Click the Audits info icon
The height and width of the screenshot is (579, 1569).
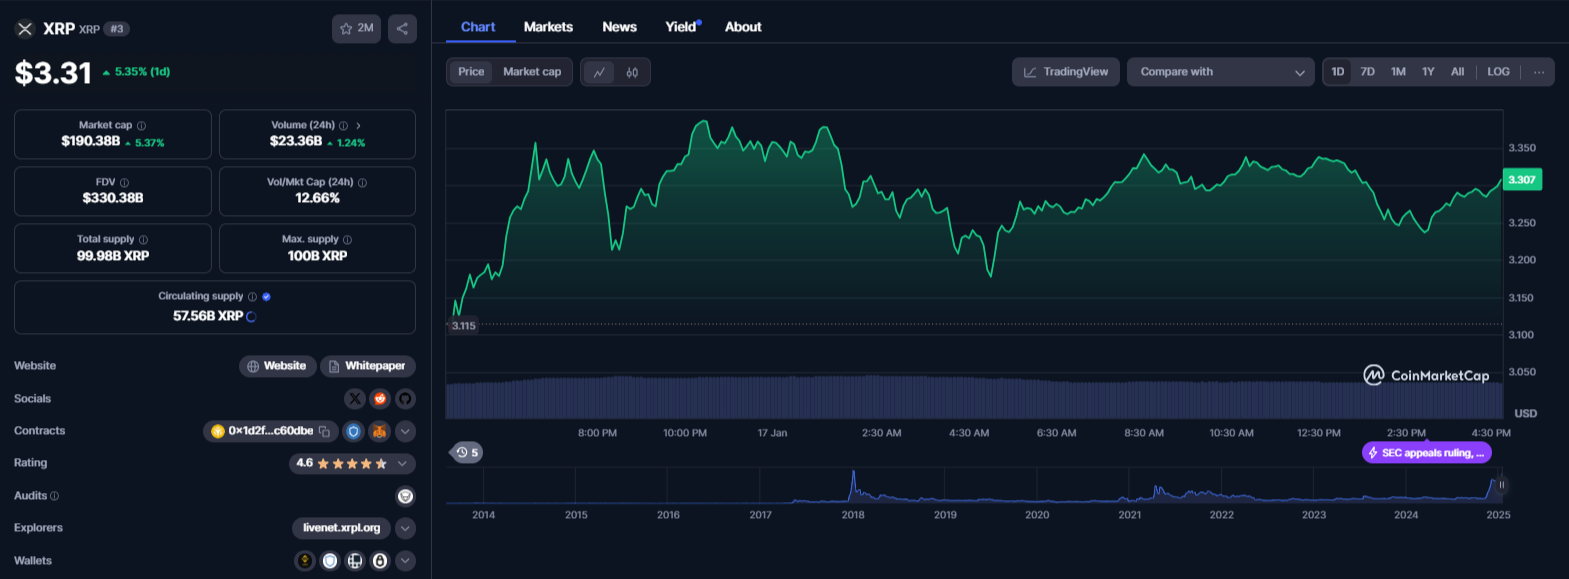tap(54, 496)
